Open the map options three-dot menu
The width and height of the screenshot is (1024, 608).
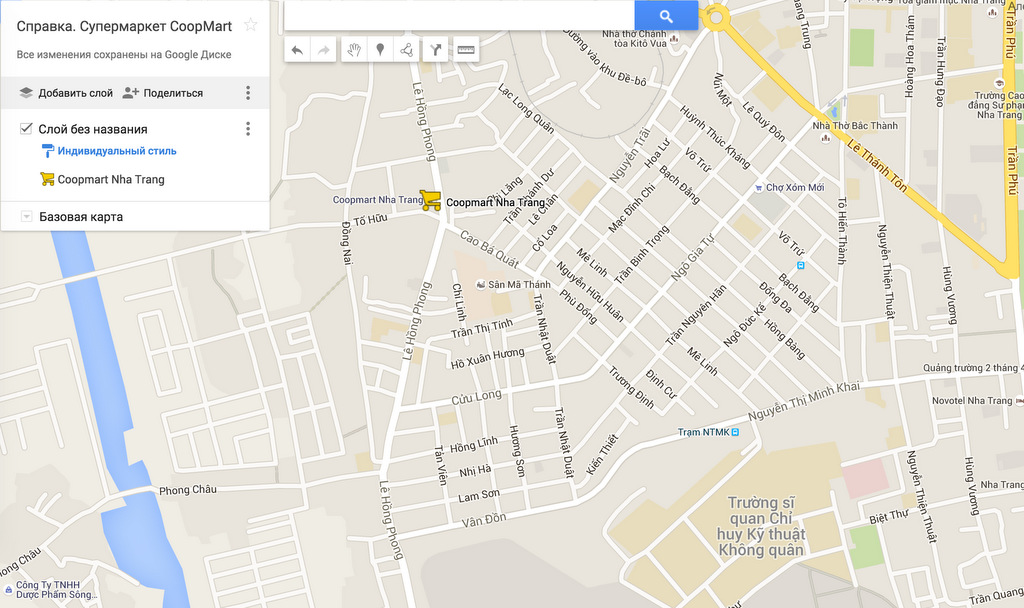248,93
